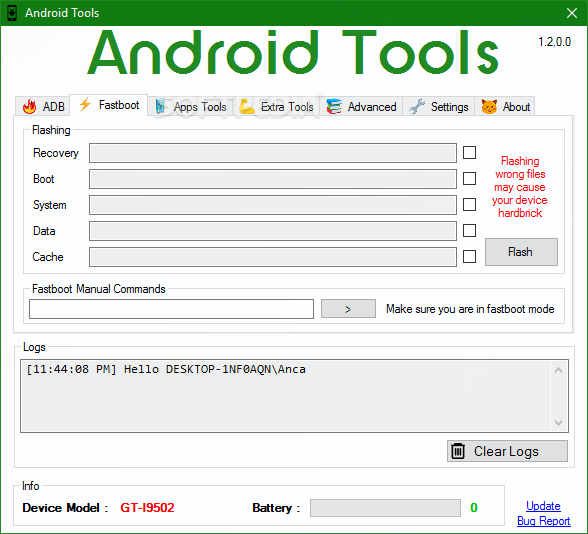Select the Fastboot tab label

click(x=119, y=105)
